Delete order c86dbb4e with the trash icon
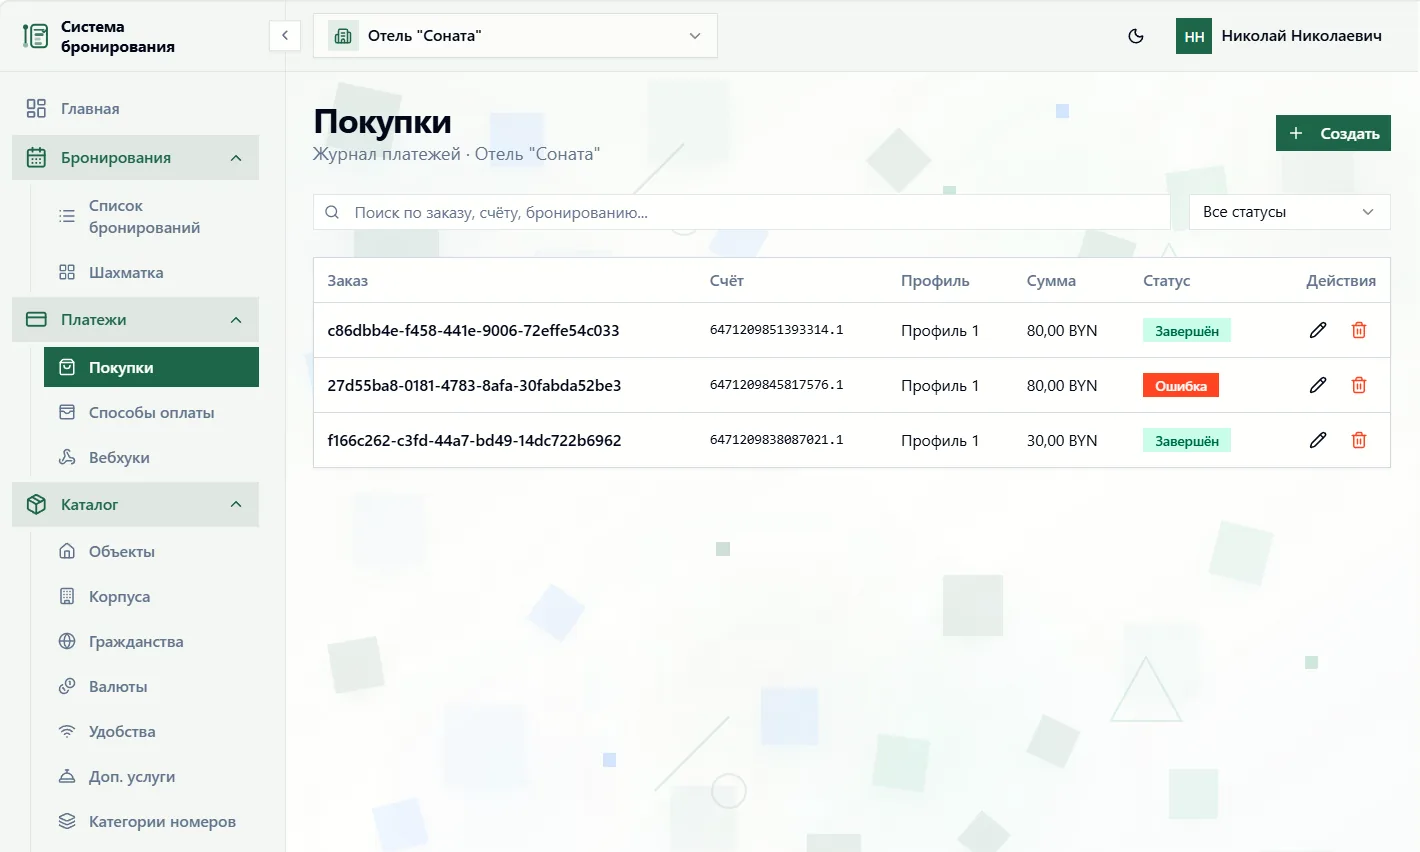 pyautogui.click(x=1359, y=330)
